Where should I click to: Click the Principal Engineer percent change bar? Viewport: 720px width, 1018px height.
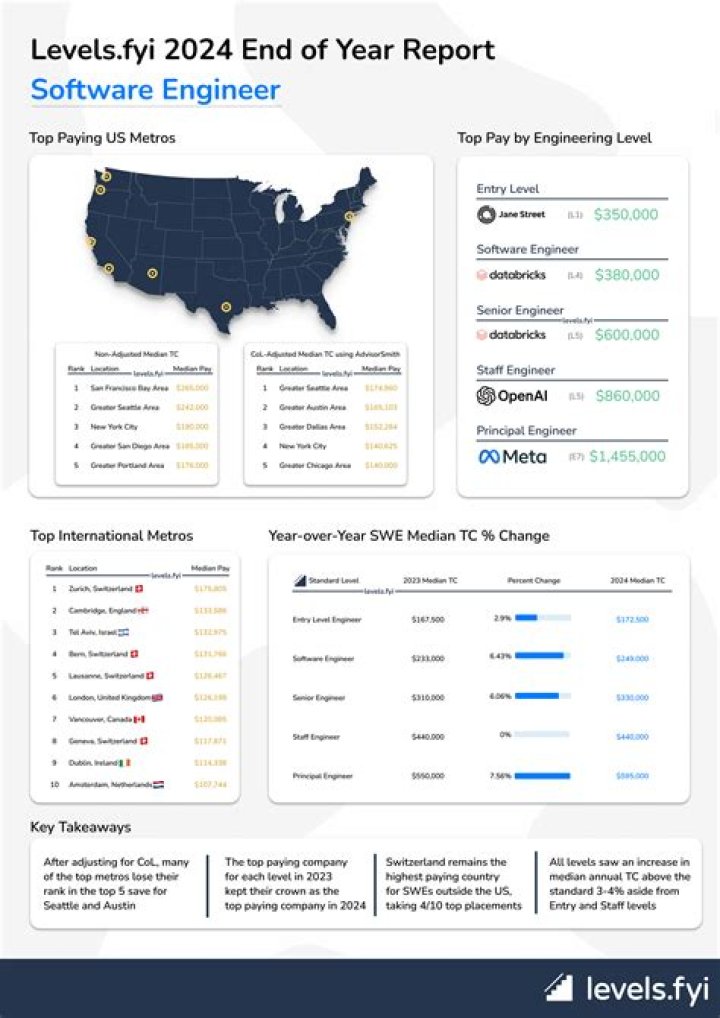coord(542,775)
